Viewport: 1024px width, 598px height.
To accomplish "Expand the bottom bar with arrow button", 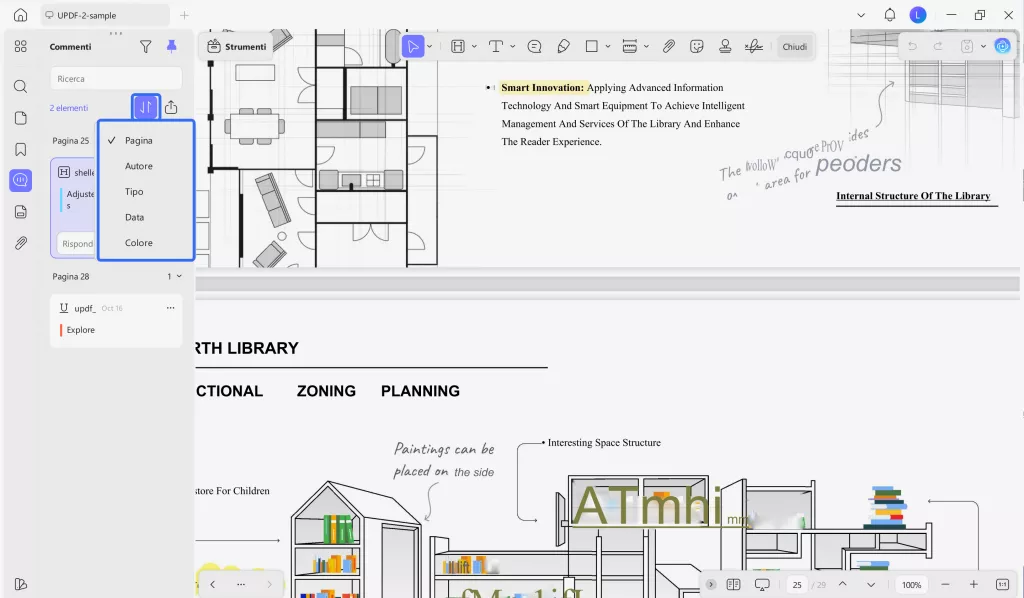I will pos(711,584).
